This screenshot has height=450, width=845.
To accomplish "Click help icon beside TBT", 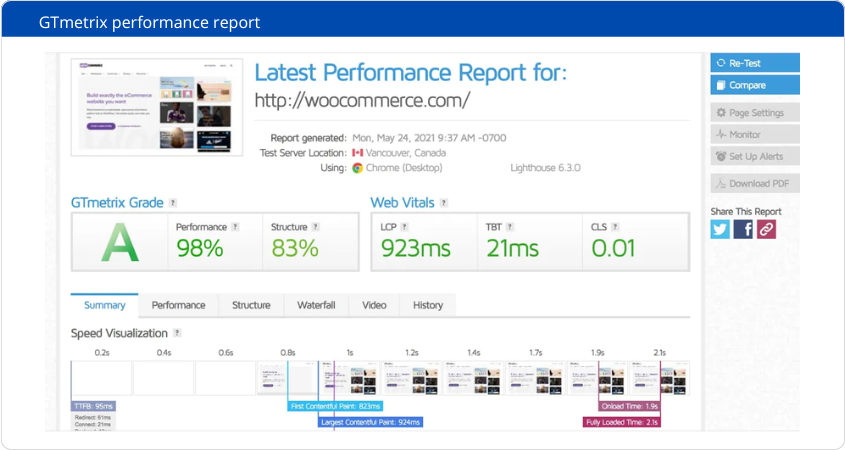I will point(510,227).
